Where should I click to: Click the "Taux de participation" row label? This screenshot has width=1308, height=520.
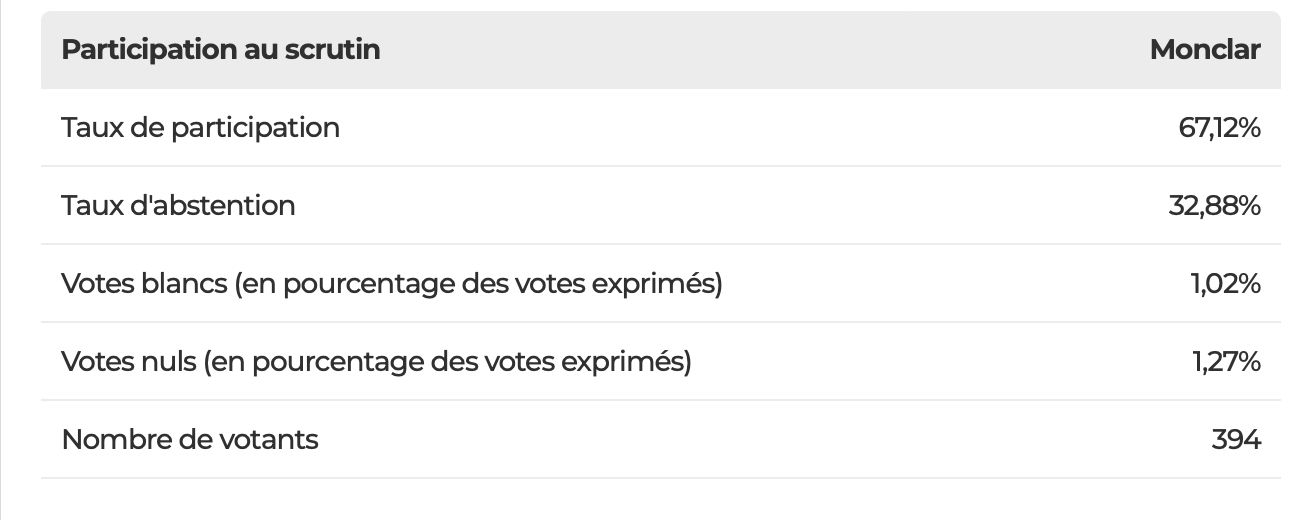pyautogui.click(x=201, y=128)
